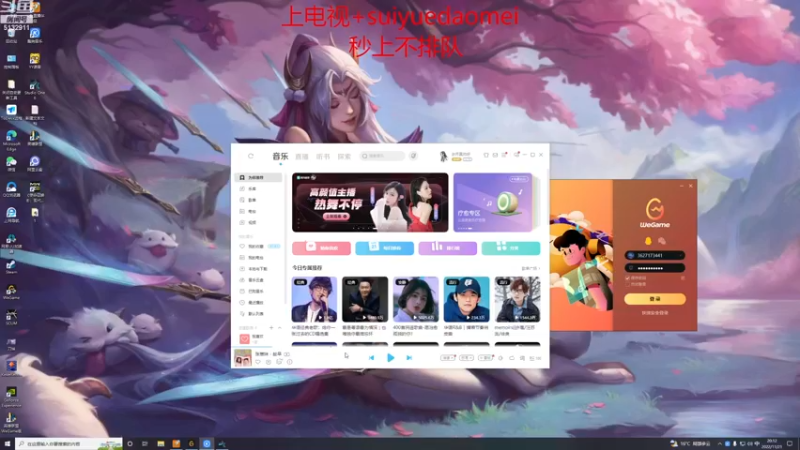Open the play queue list icon
The width and height of the screenshot is (800, 450).
click(535, 358)
